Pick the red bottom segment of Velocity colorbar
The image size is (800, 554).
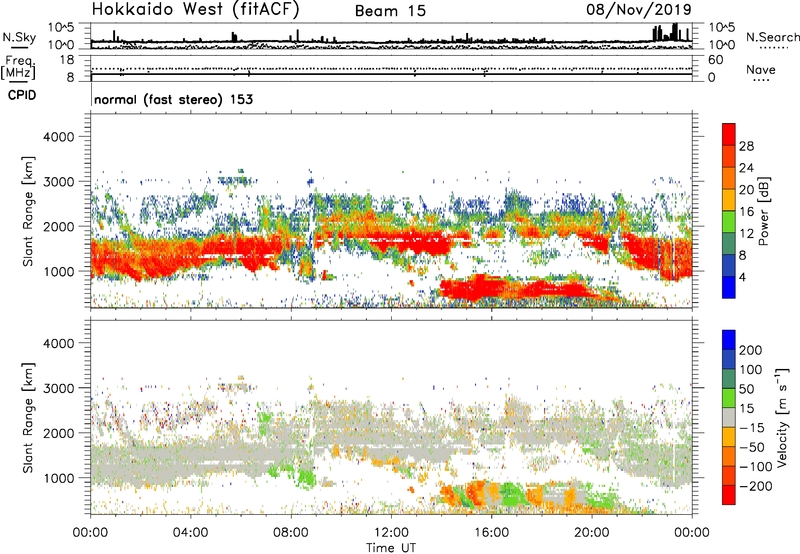[729, 495]
